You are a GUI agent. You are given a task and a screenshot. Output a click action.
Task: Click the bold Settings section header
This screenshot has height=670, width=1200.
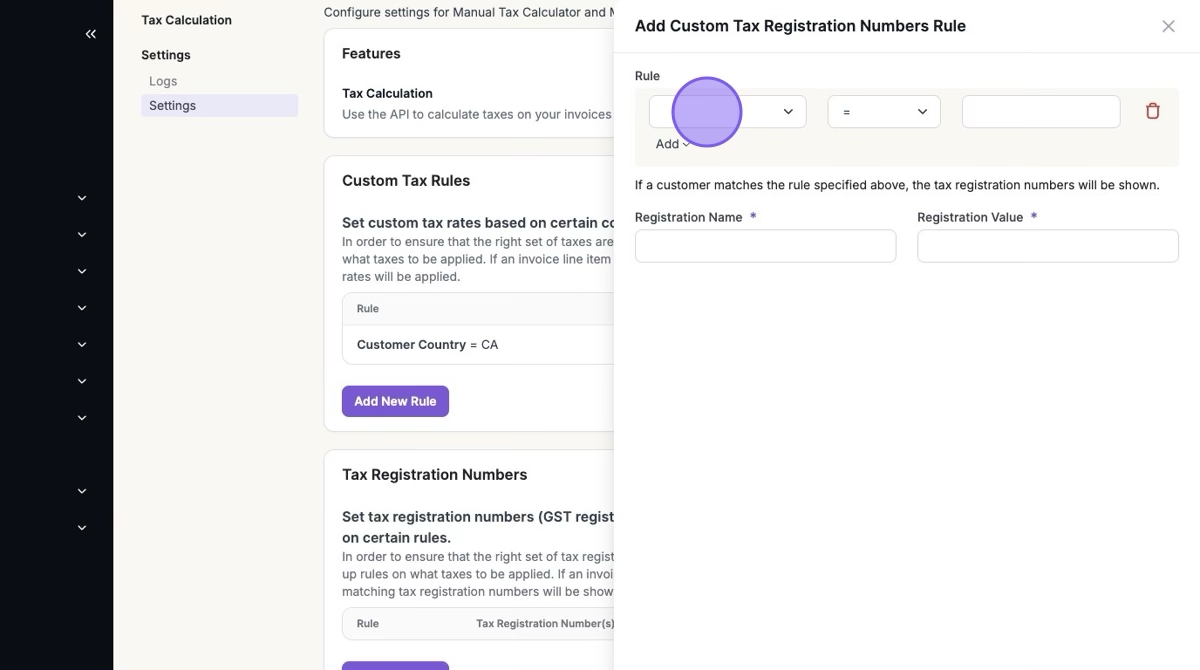(x=166, y=55)
